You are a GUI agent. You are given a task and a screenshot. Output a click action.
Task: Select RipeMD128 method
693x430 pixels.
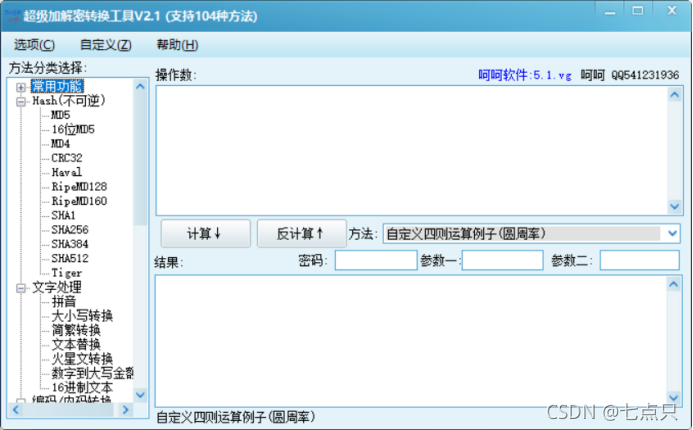click(x=79, y=186)
